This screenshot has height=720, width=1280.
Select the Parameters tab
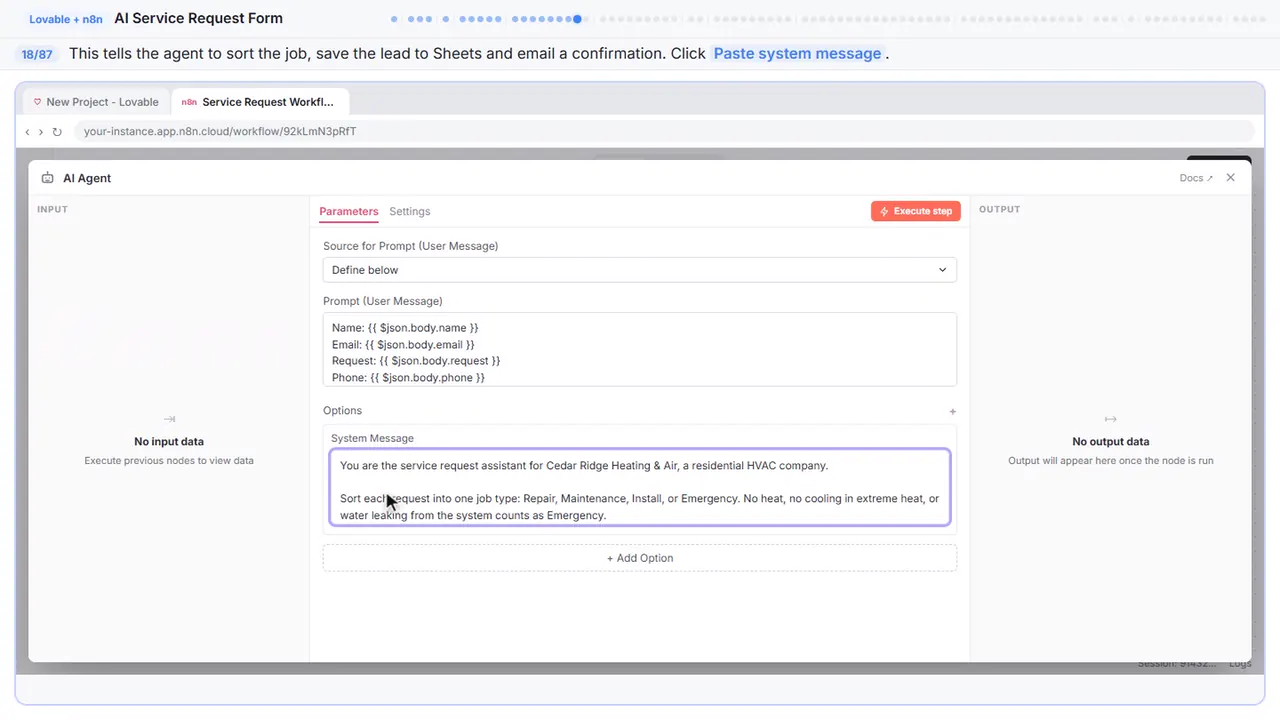(349, 211)
